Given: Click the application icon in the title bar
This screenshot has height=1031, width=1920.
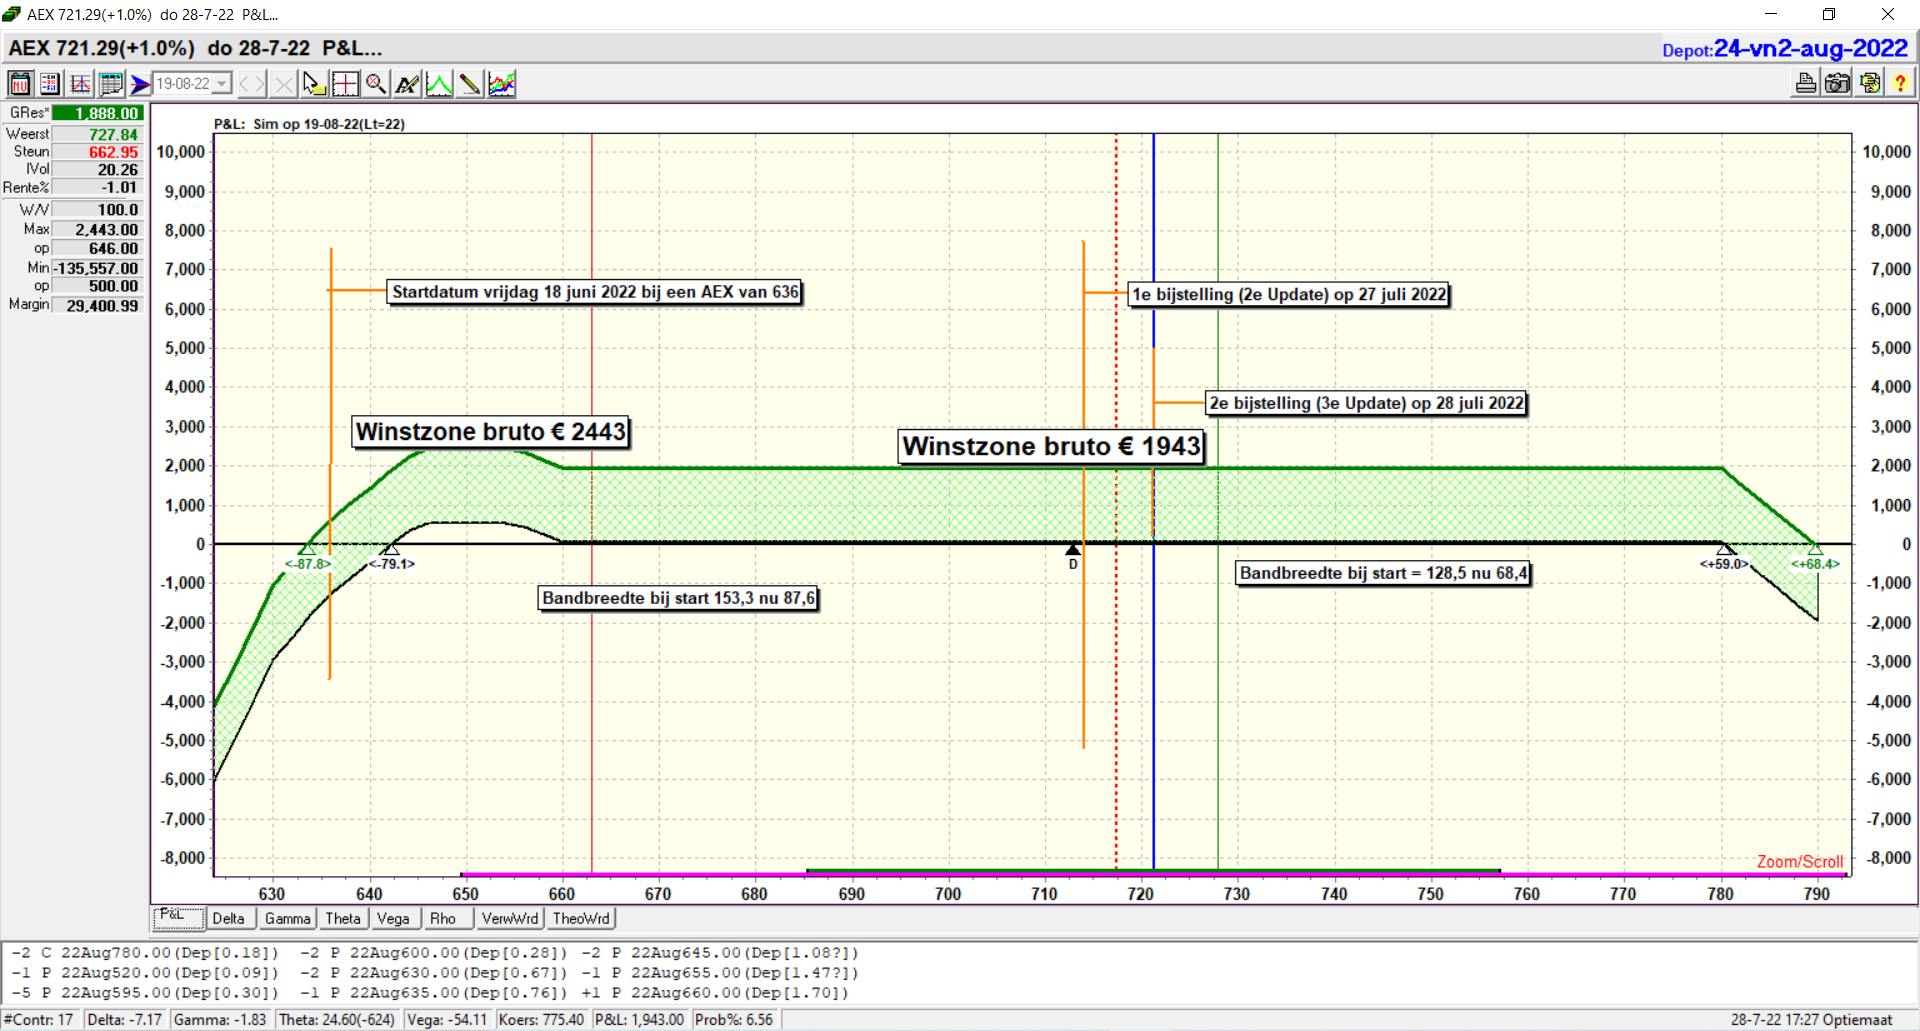Looking at the screenshot, I should coord(12,14).
